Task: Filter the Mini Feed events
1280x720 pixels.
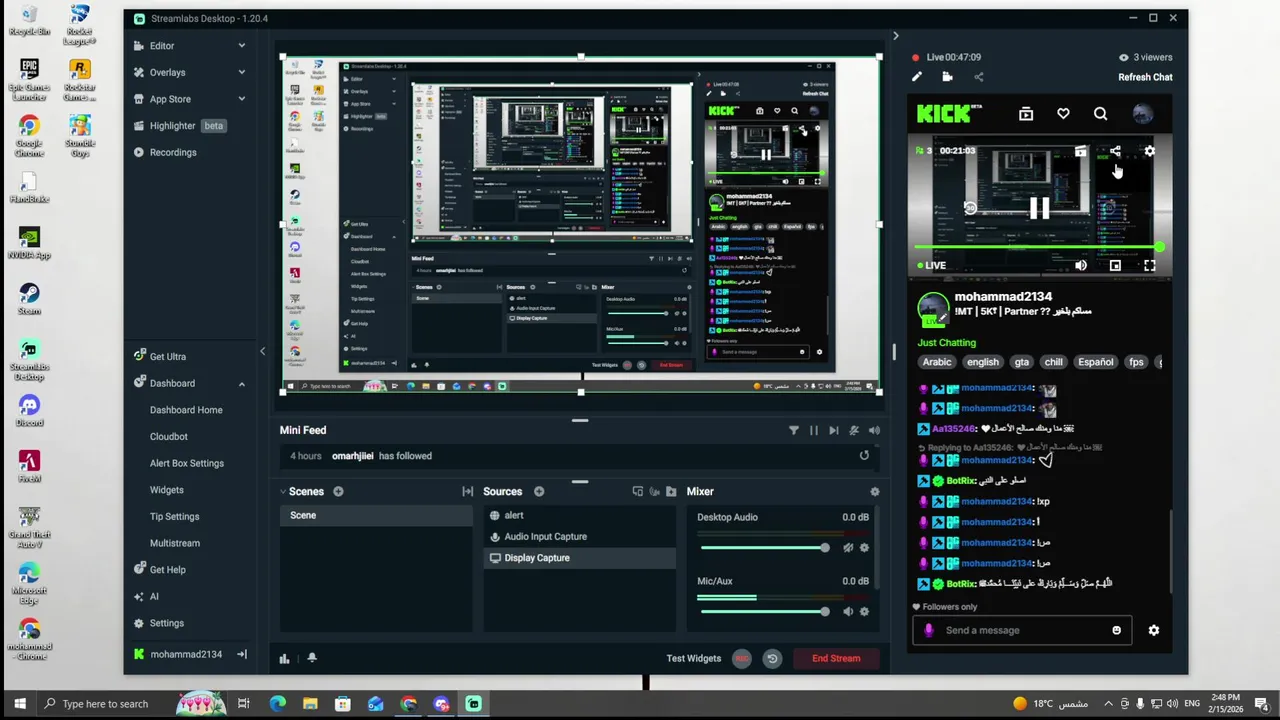Action: coord(794,430)
